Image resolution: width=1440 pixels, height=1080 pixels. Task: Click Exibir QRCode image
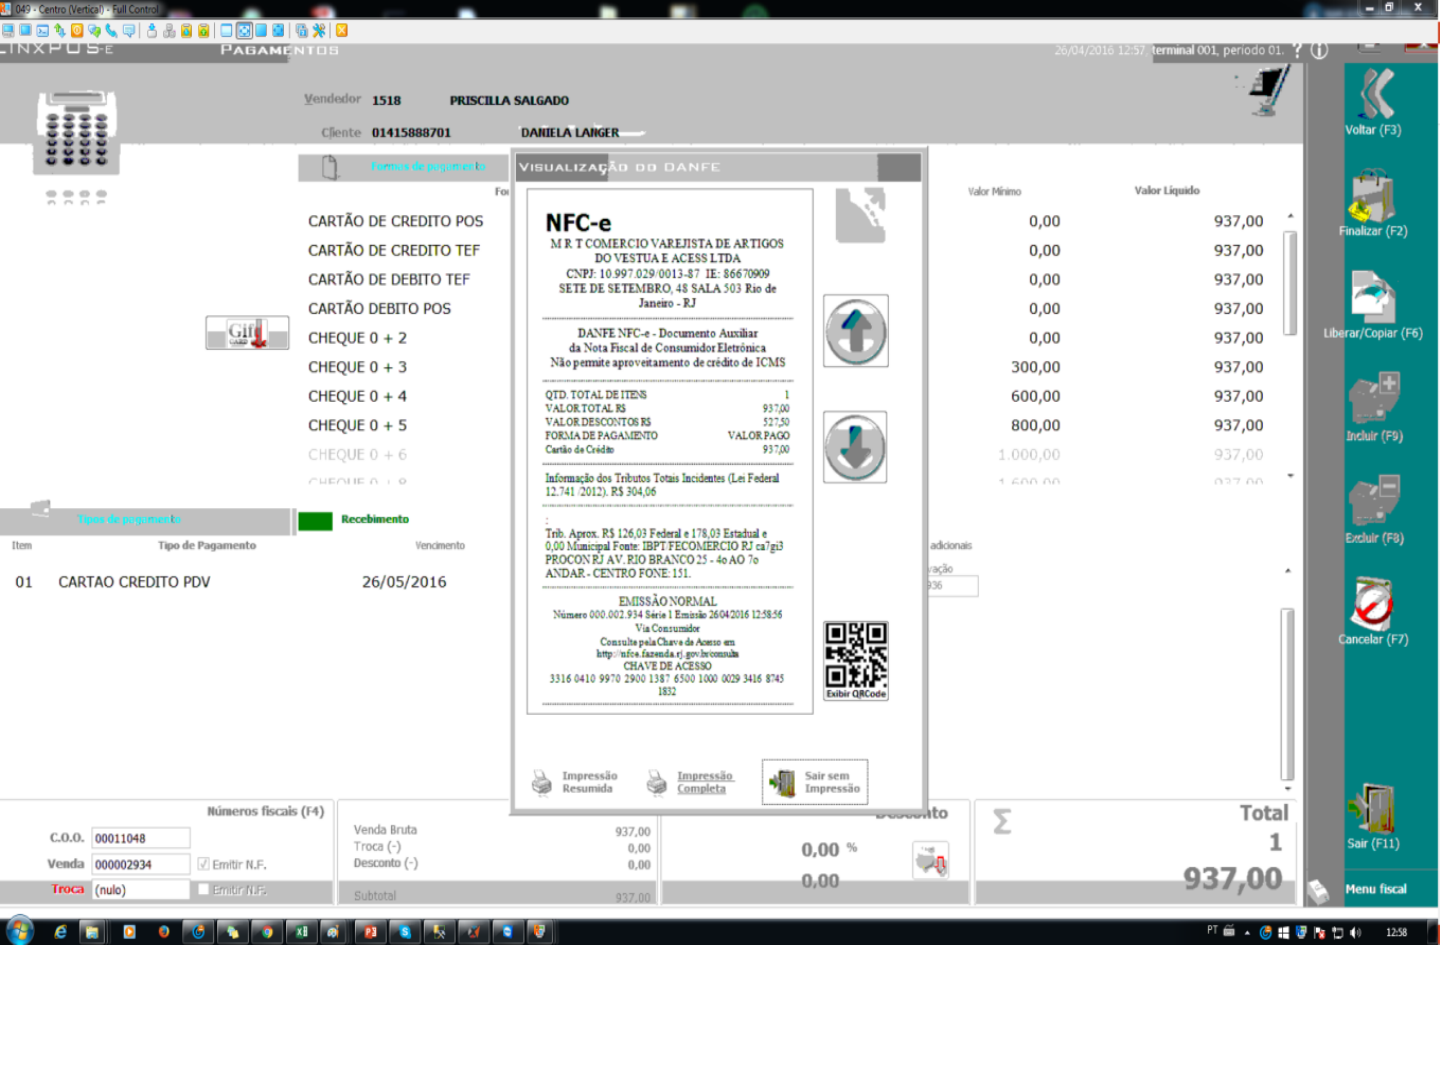856,660
